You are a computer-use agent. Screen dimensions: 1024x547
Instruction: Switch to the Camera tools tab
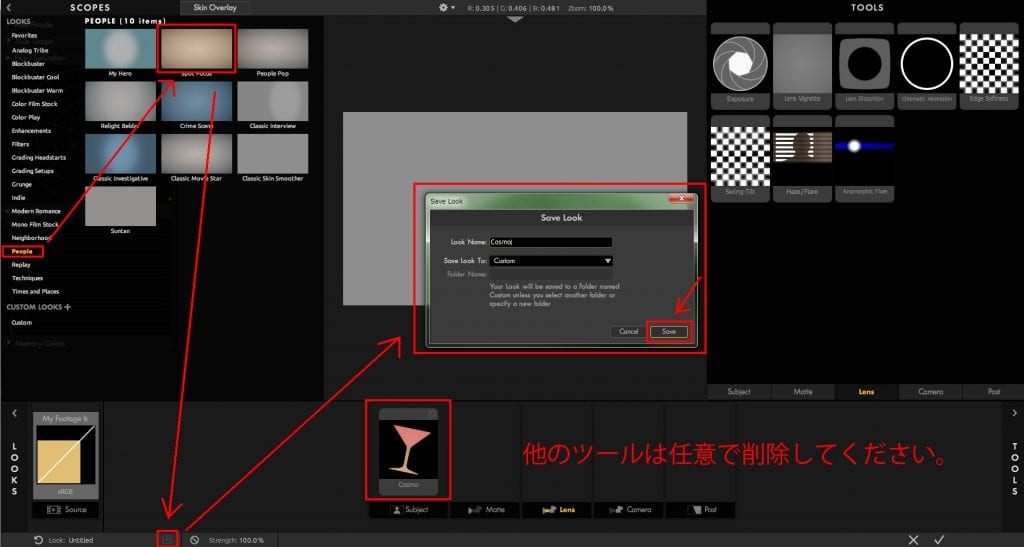930,392
